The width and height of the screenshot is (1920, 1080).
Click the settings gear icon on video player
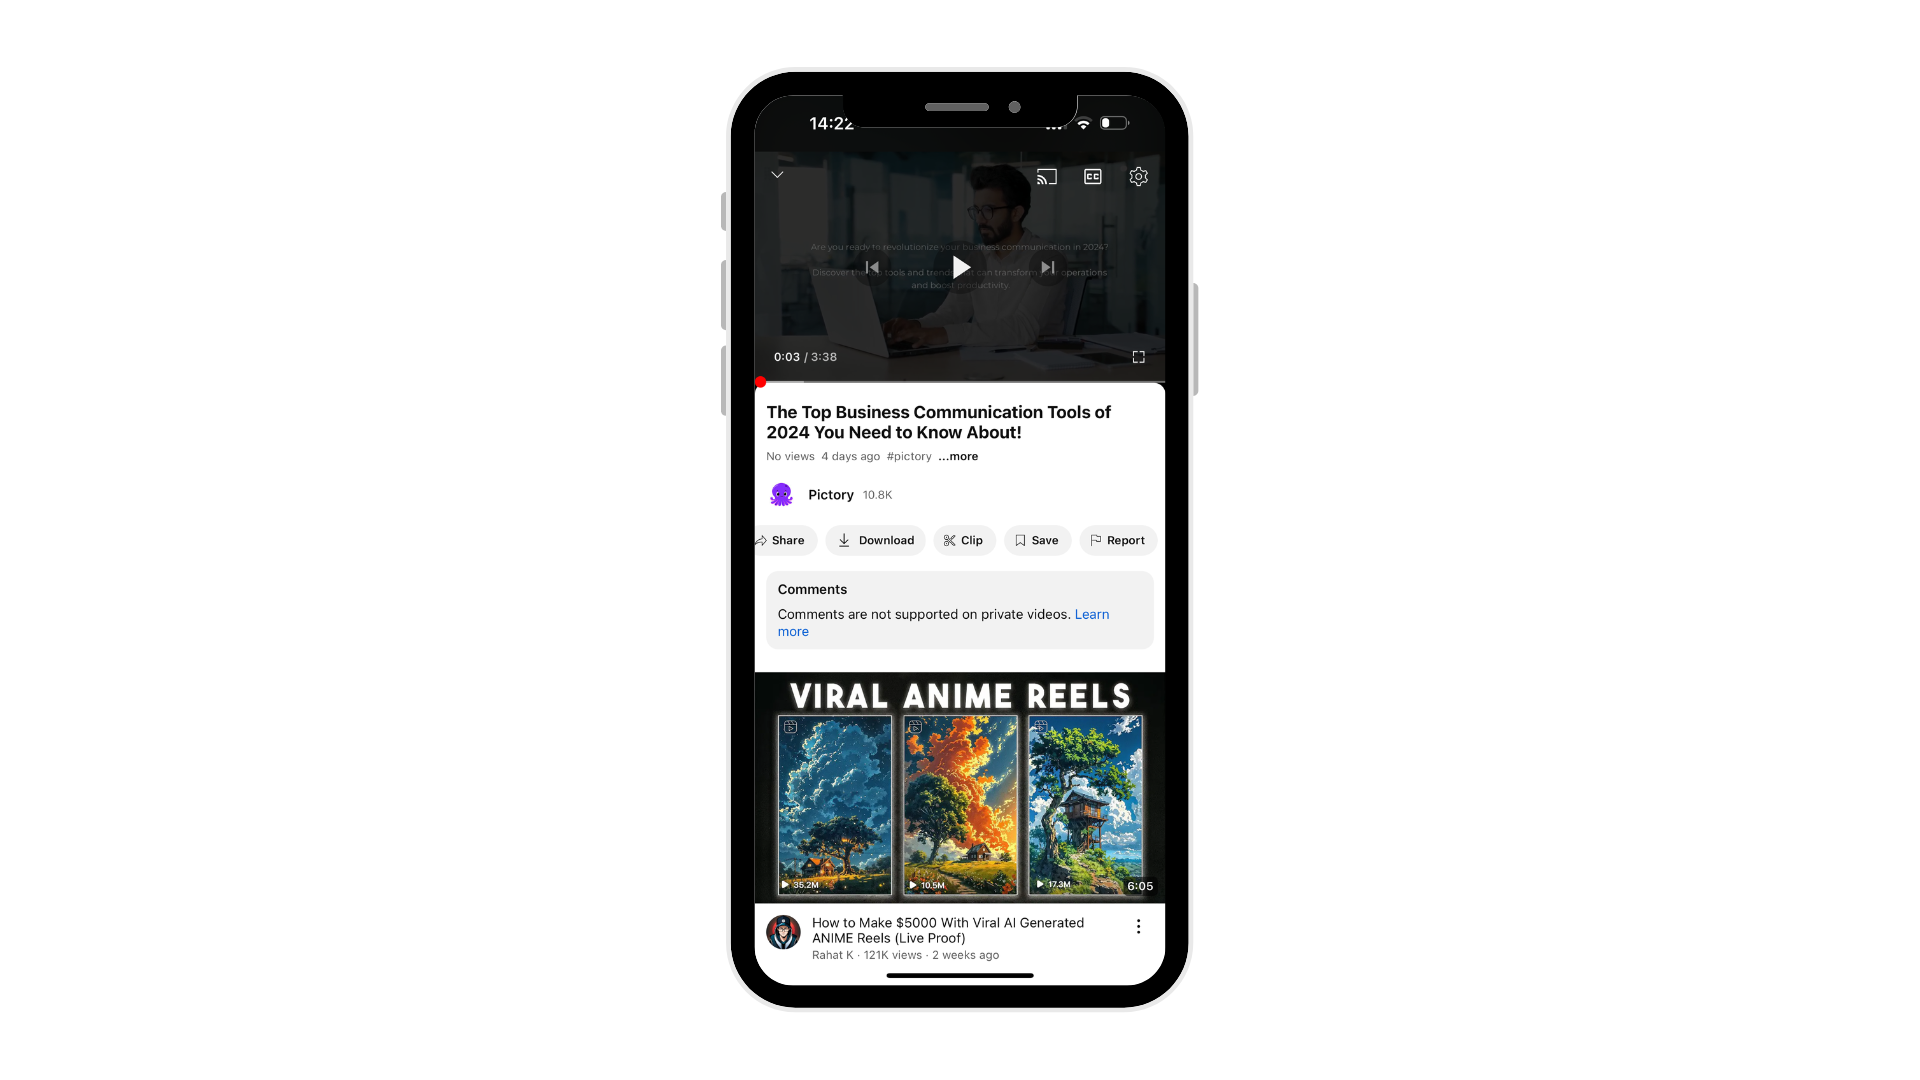(x=1139, y=177)
